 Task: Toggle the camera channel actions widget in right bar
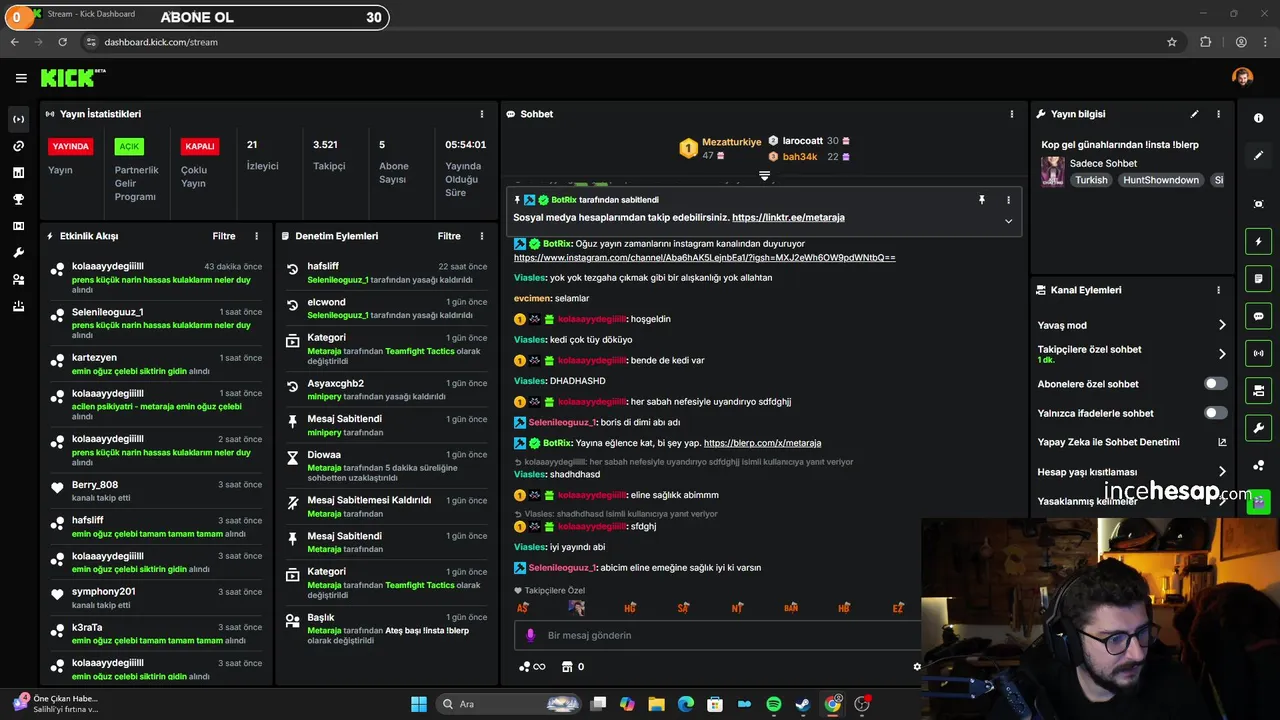click(1258, 390)
